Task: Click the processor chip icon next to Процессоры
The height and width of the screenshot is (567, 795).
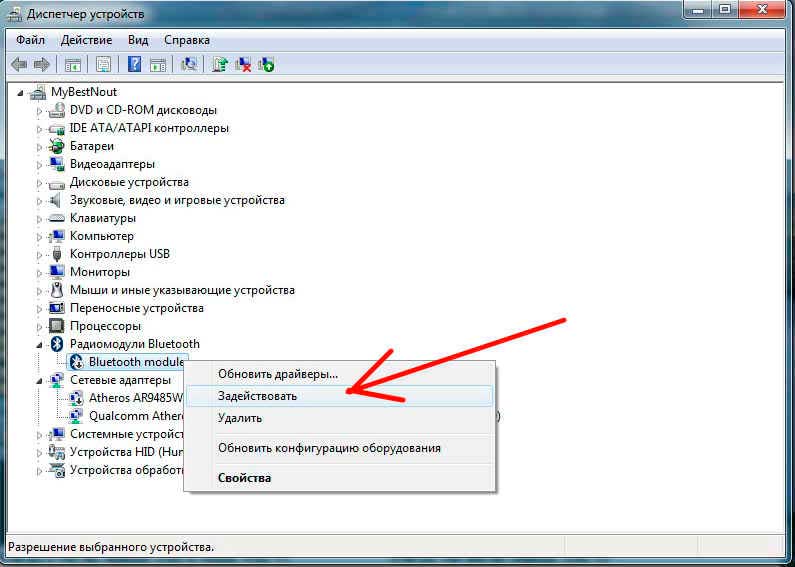Action: [56, 326]
